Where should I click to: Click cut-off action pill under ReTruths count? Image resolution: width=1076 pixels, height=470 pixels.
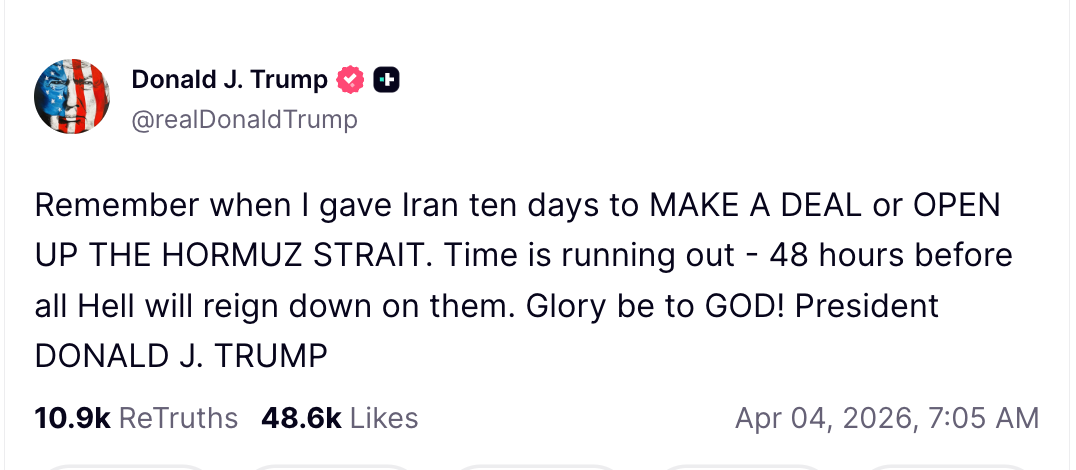coord(125,466)
